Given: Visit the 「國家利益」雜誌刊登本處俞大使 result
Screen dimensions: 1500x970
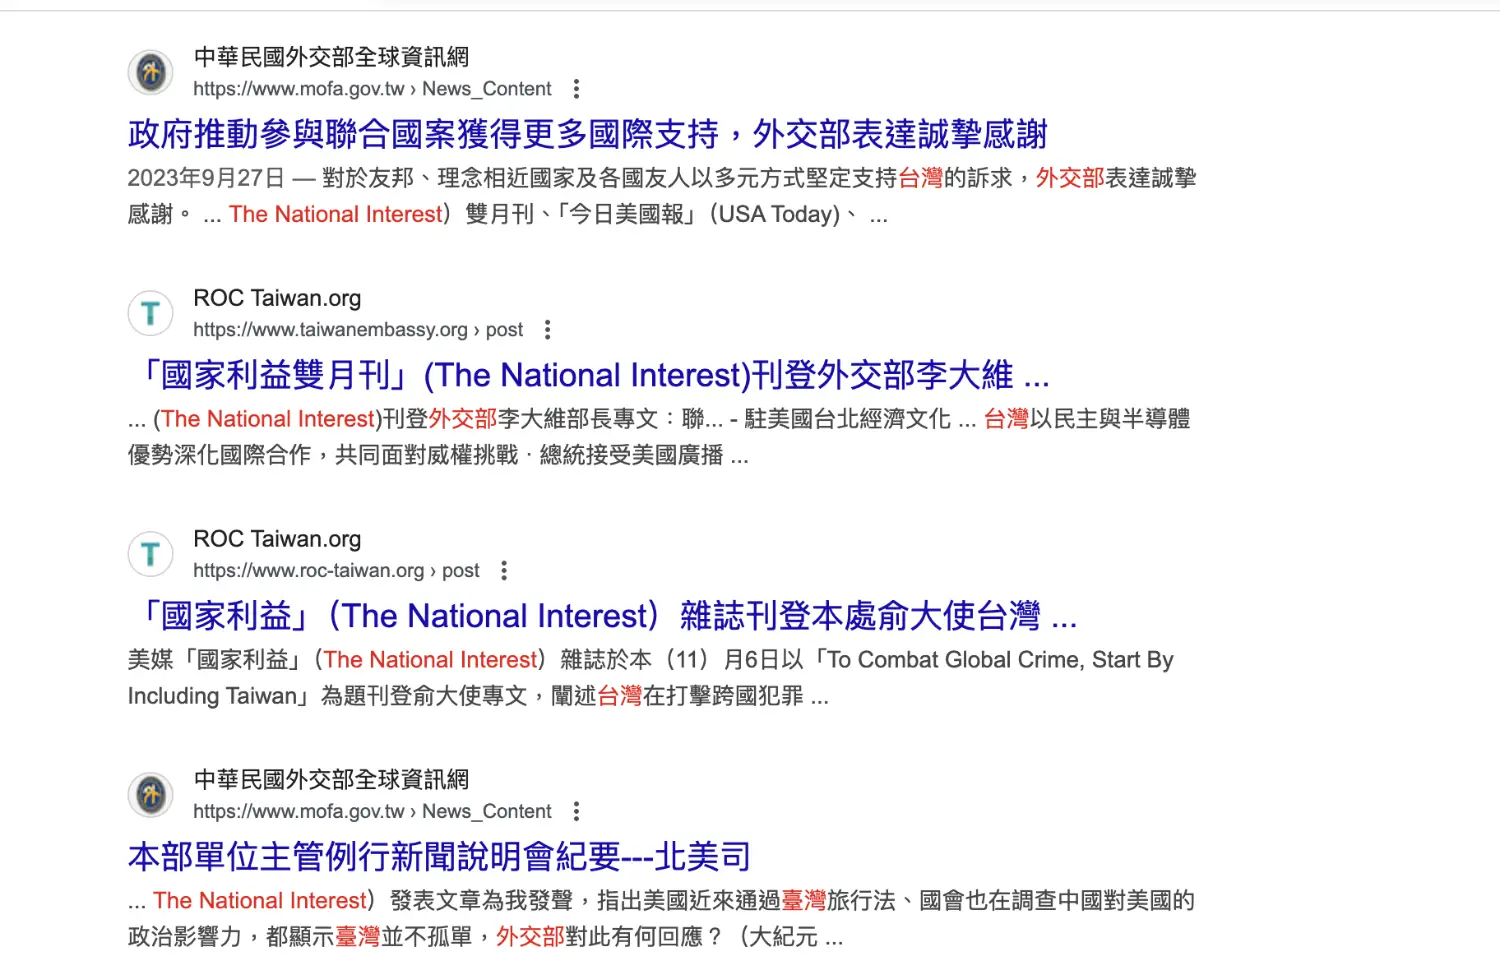Looking at the screenshot, I should coord(603,617).
